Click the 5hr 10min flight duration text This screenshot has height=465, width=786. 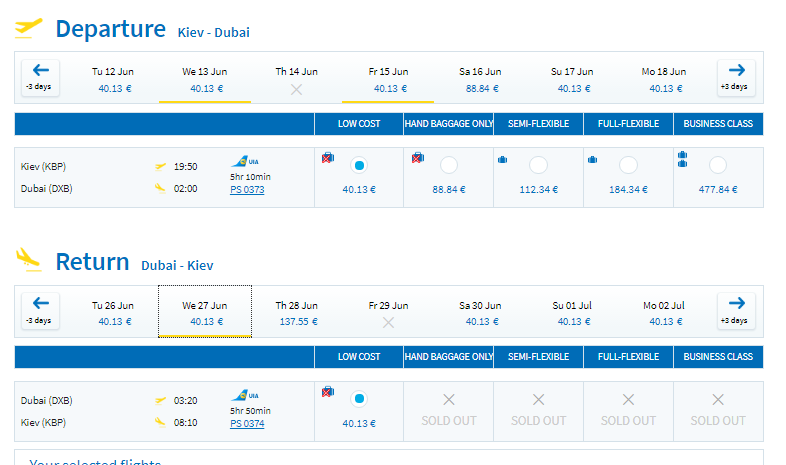pyautogui.click(x=250, y=177)
